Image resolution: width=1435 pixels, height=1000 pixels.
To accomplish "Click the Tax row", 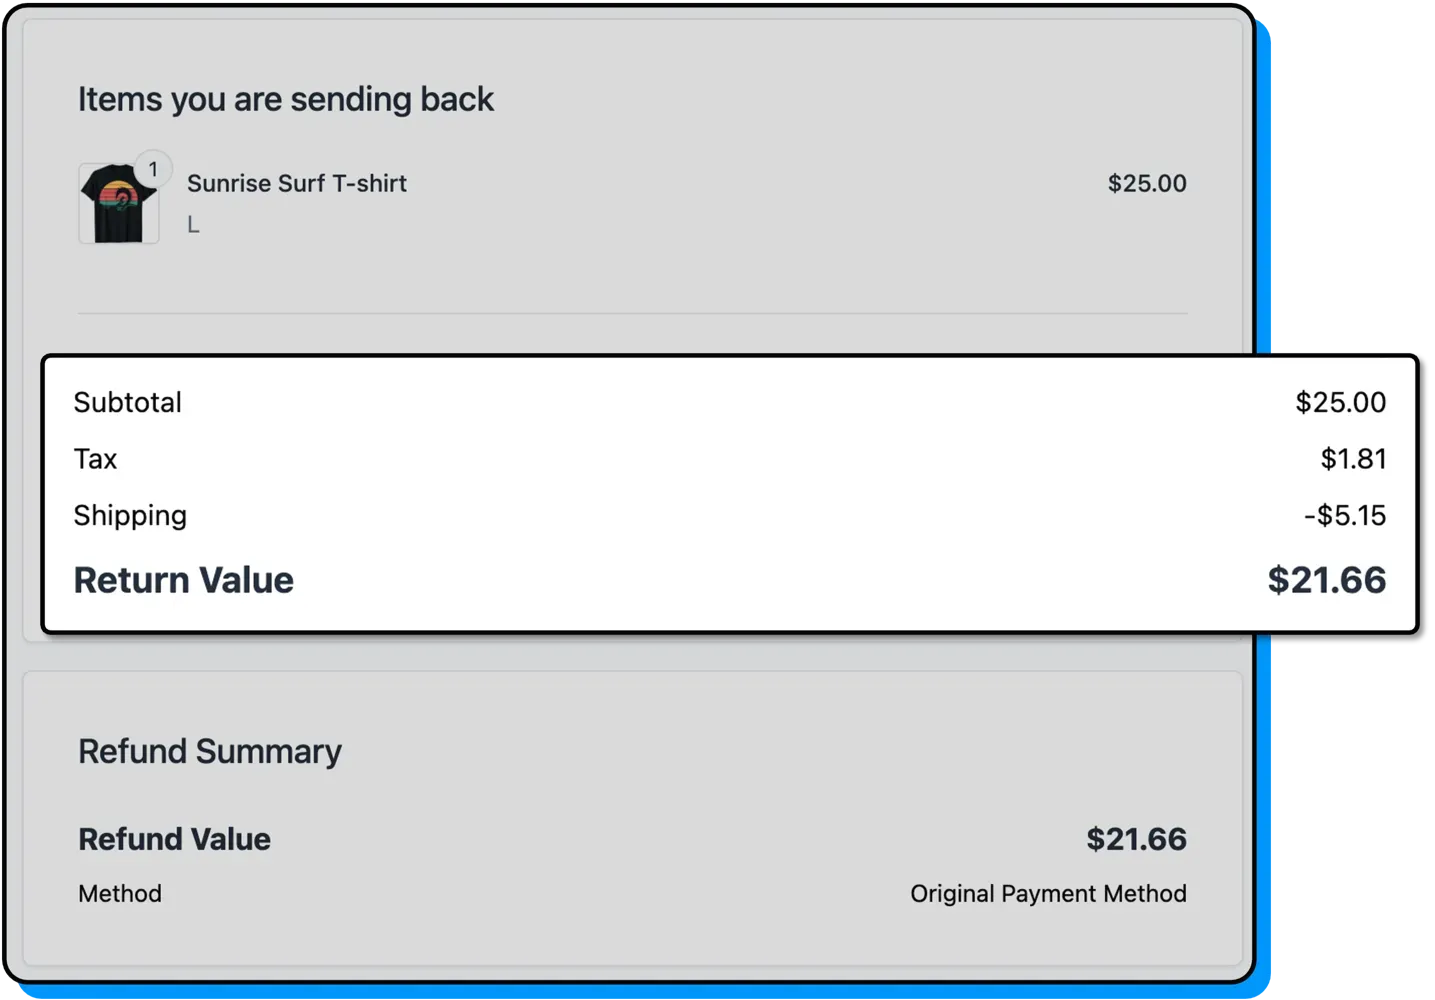I will 95,459.
